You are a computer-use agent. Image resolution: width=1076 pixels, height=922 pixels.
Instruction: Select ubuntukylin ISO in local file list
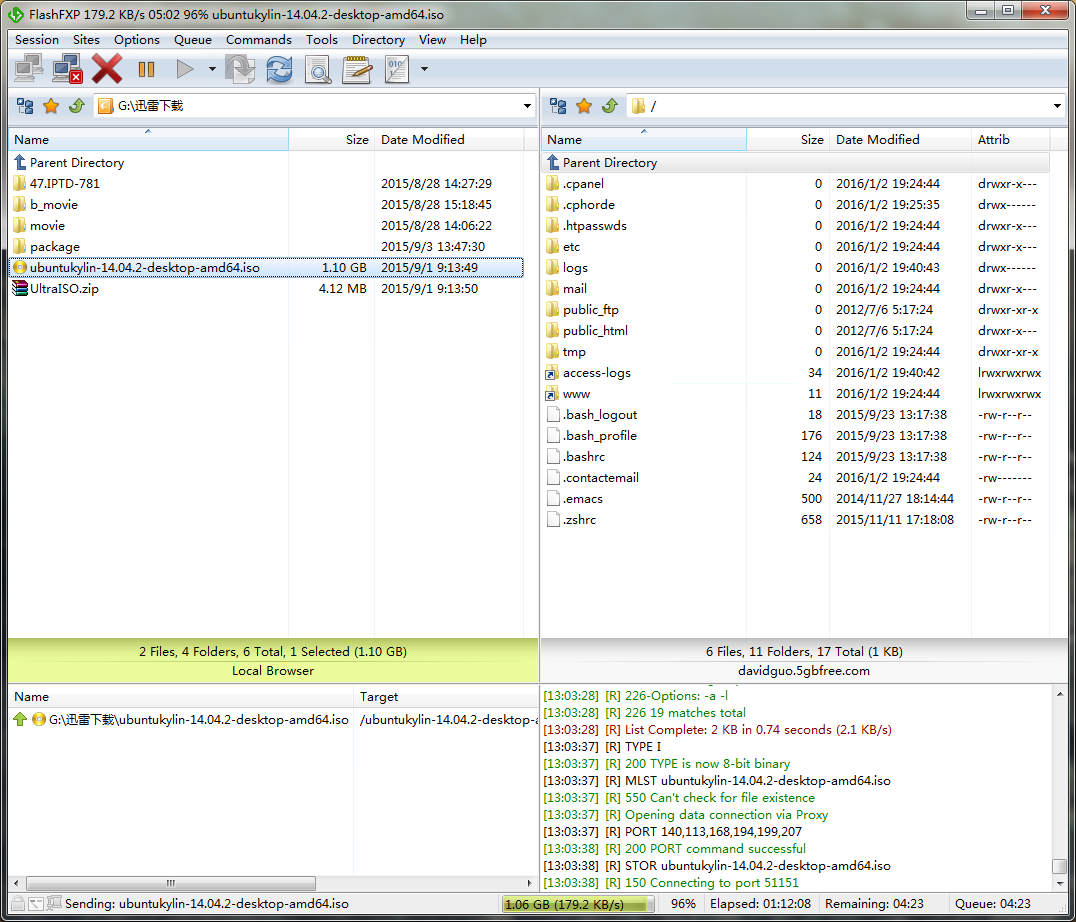point(266,268)
